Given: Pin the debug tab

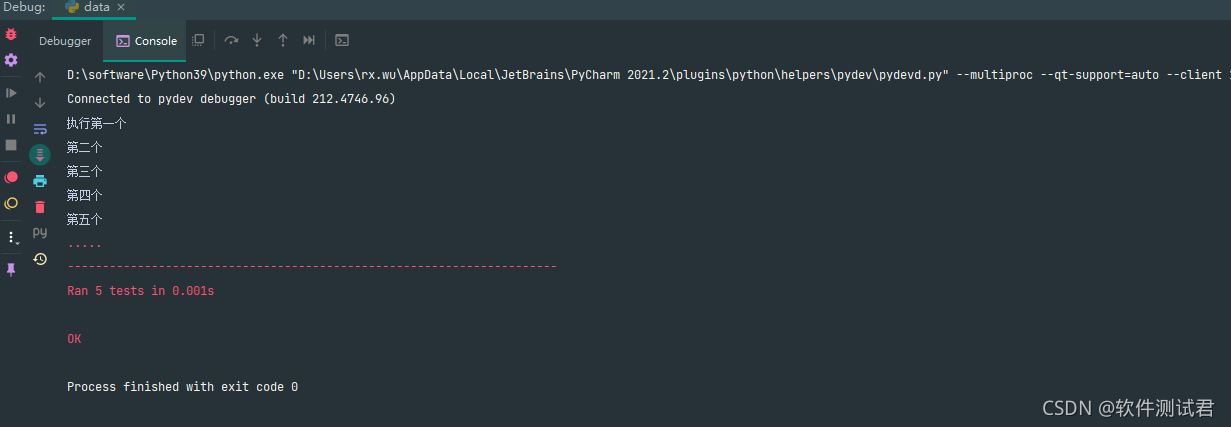Looking at the screenshot, I should tap(11, 269).
